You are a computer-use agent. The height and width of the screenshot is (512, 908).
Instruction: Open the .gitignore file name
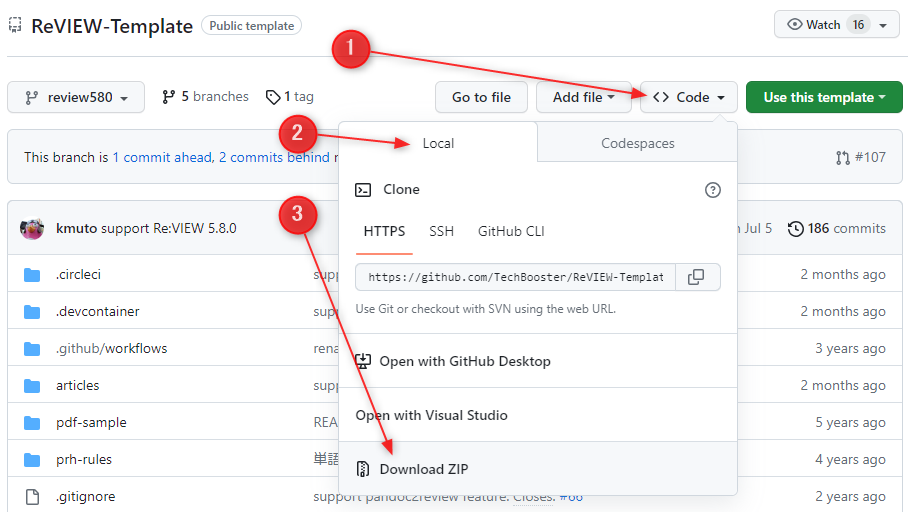tap(86, 497)
